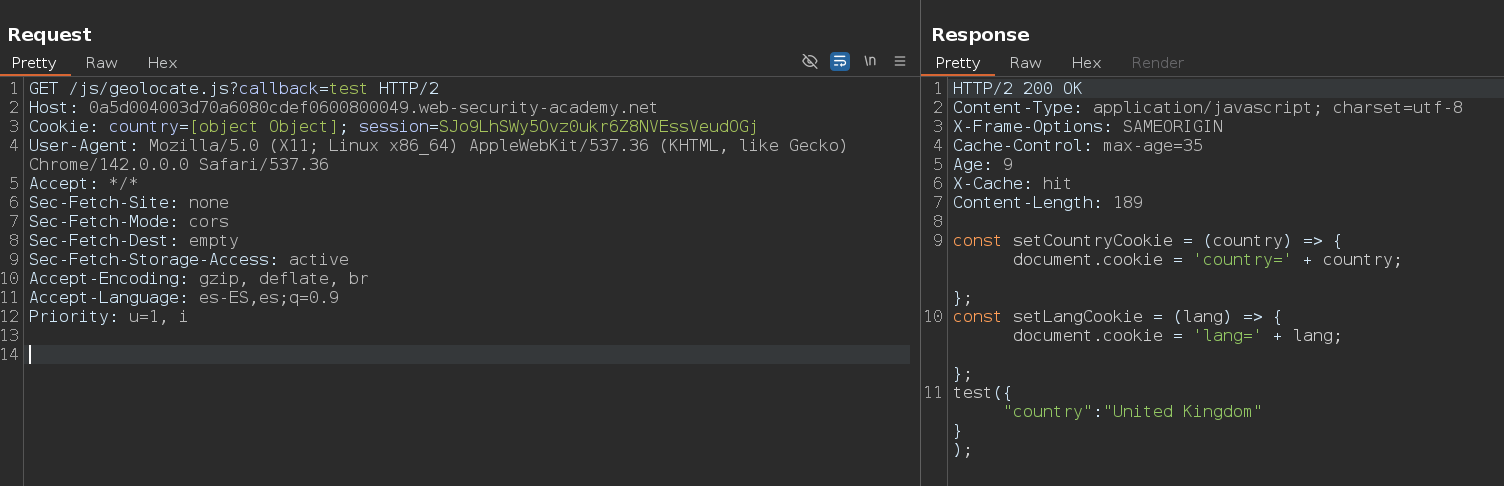Click the callback parameter value 'test' in request line
Screen dimensions: 1504x486
point(348,89)
